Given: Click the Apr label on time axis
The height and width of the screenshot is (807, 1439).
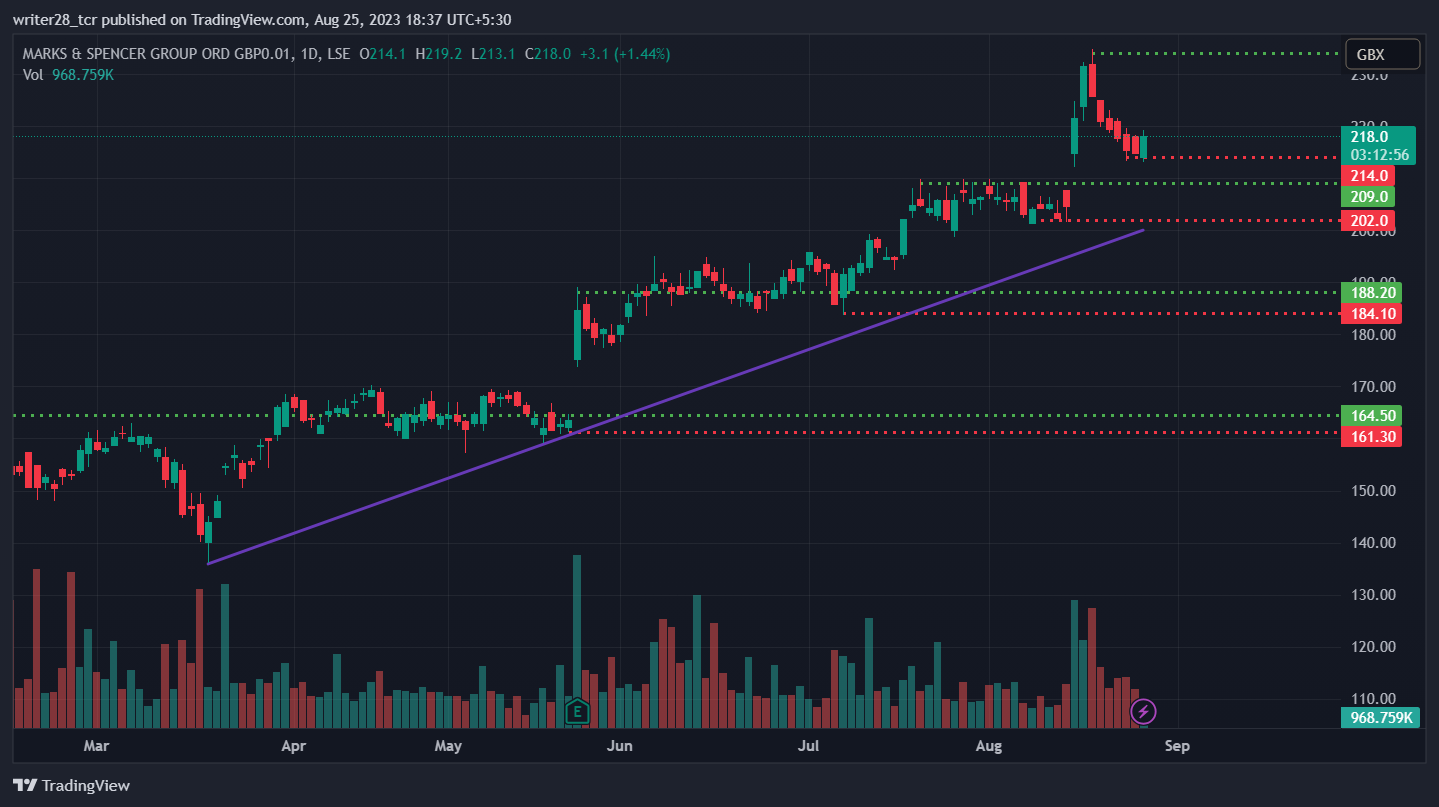Looking at the screenshot, I should [x=293, y=746].
